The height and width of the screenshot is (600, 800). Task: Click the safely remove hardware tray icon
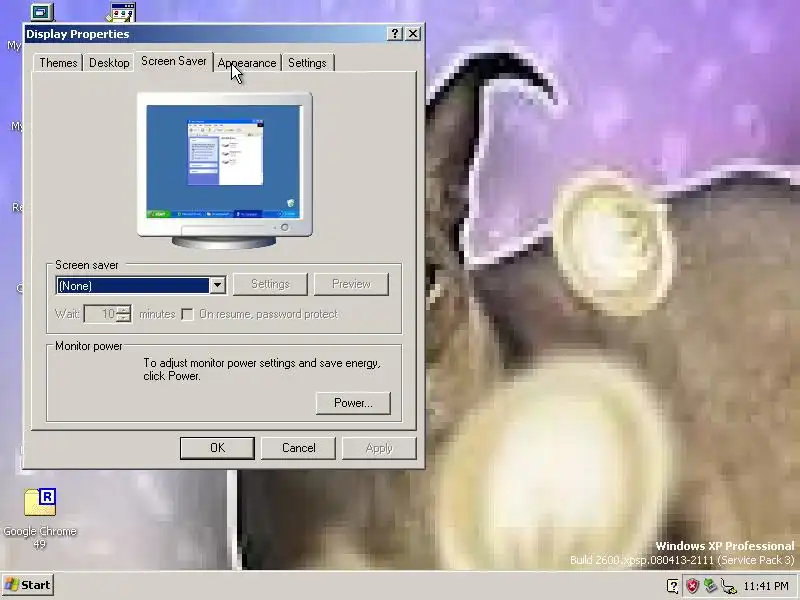pyautogui.click(x=710, y=585)
